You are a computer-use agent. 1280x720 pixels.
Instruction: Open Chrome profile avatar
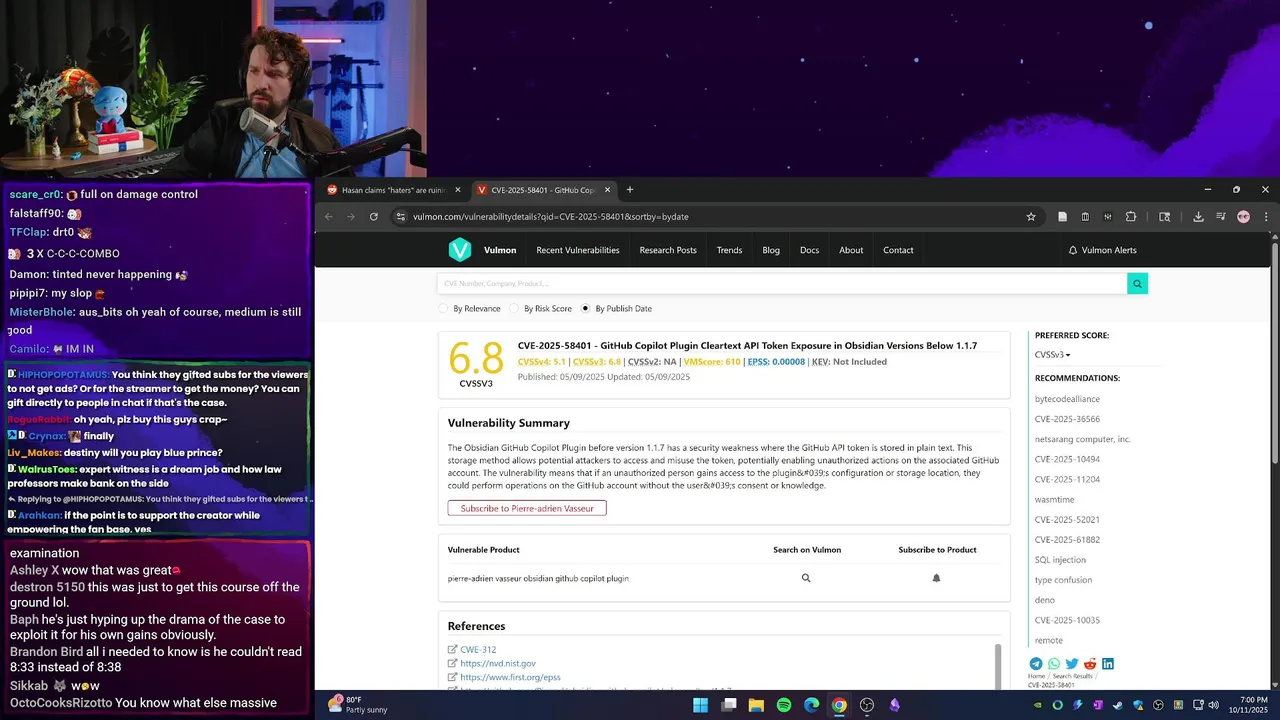pos(1243,216)
